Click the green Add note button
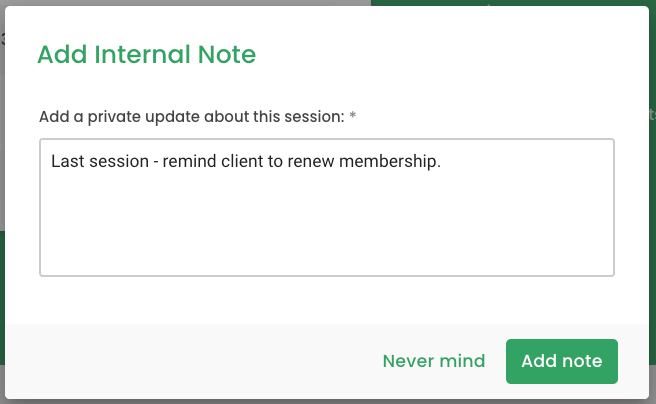 [x=561, y=361]
